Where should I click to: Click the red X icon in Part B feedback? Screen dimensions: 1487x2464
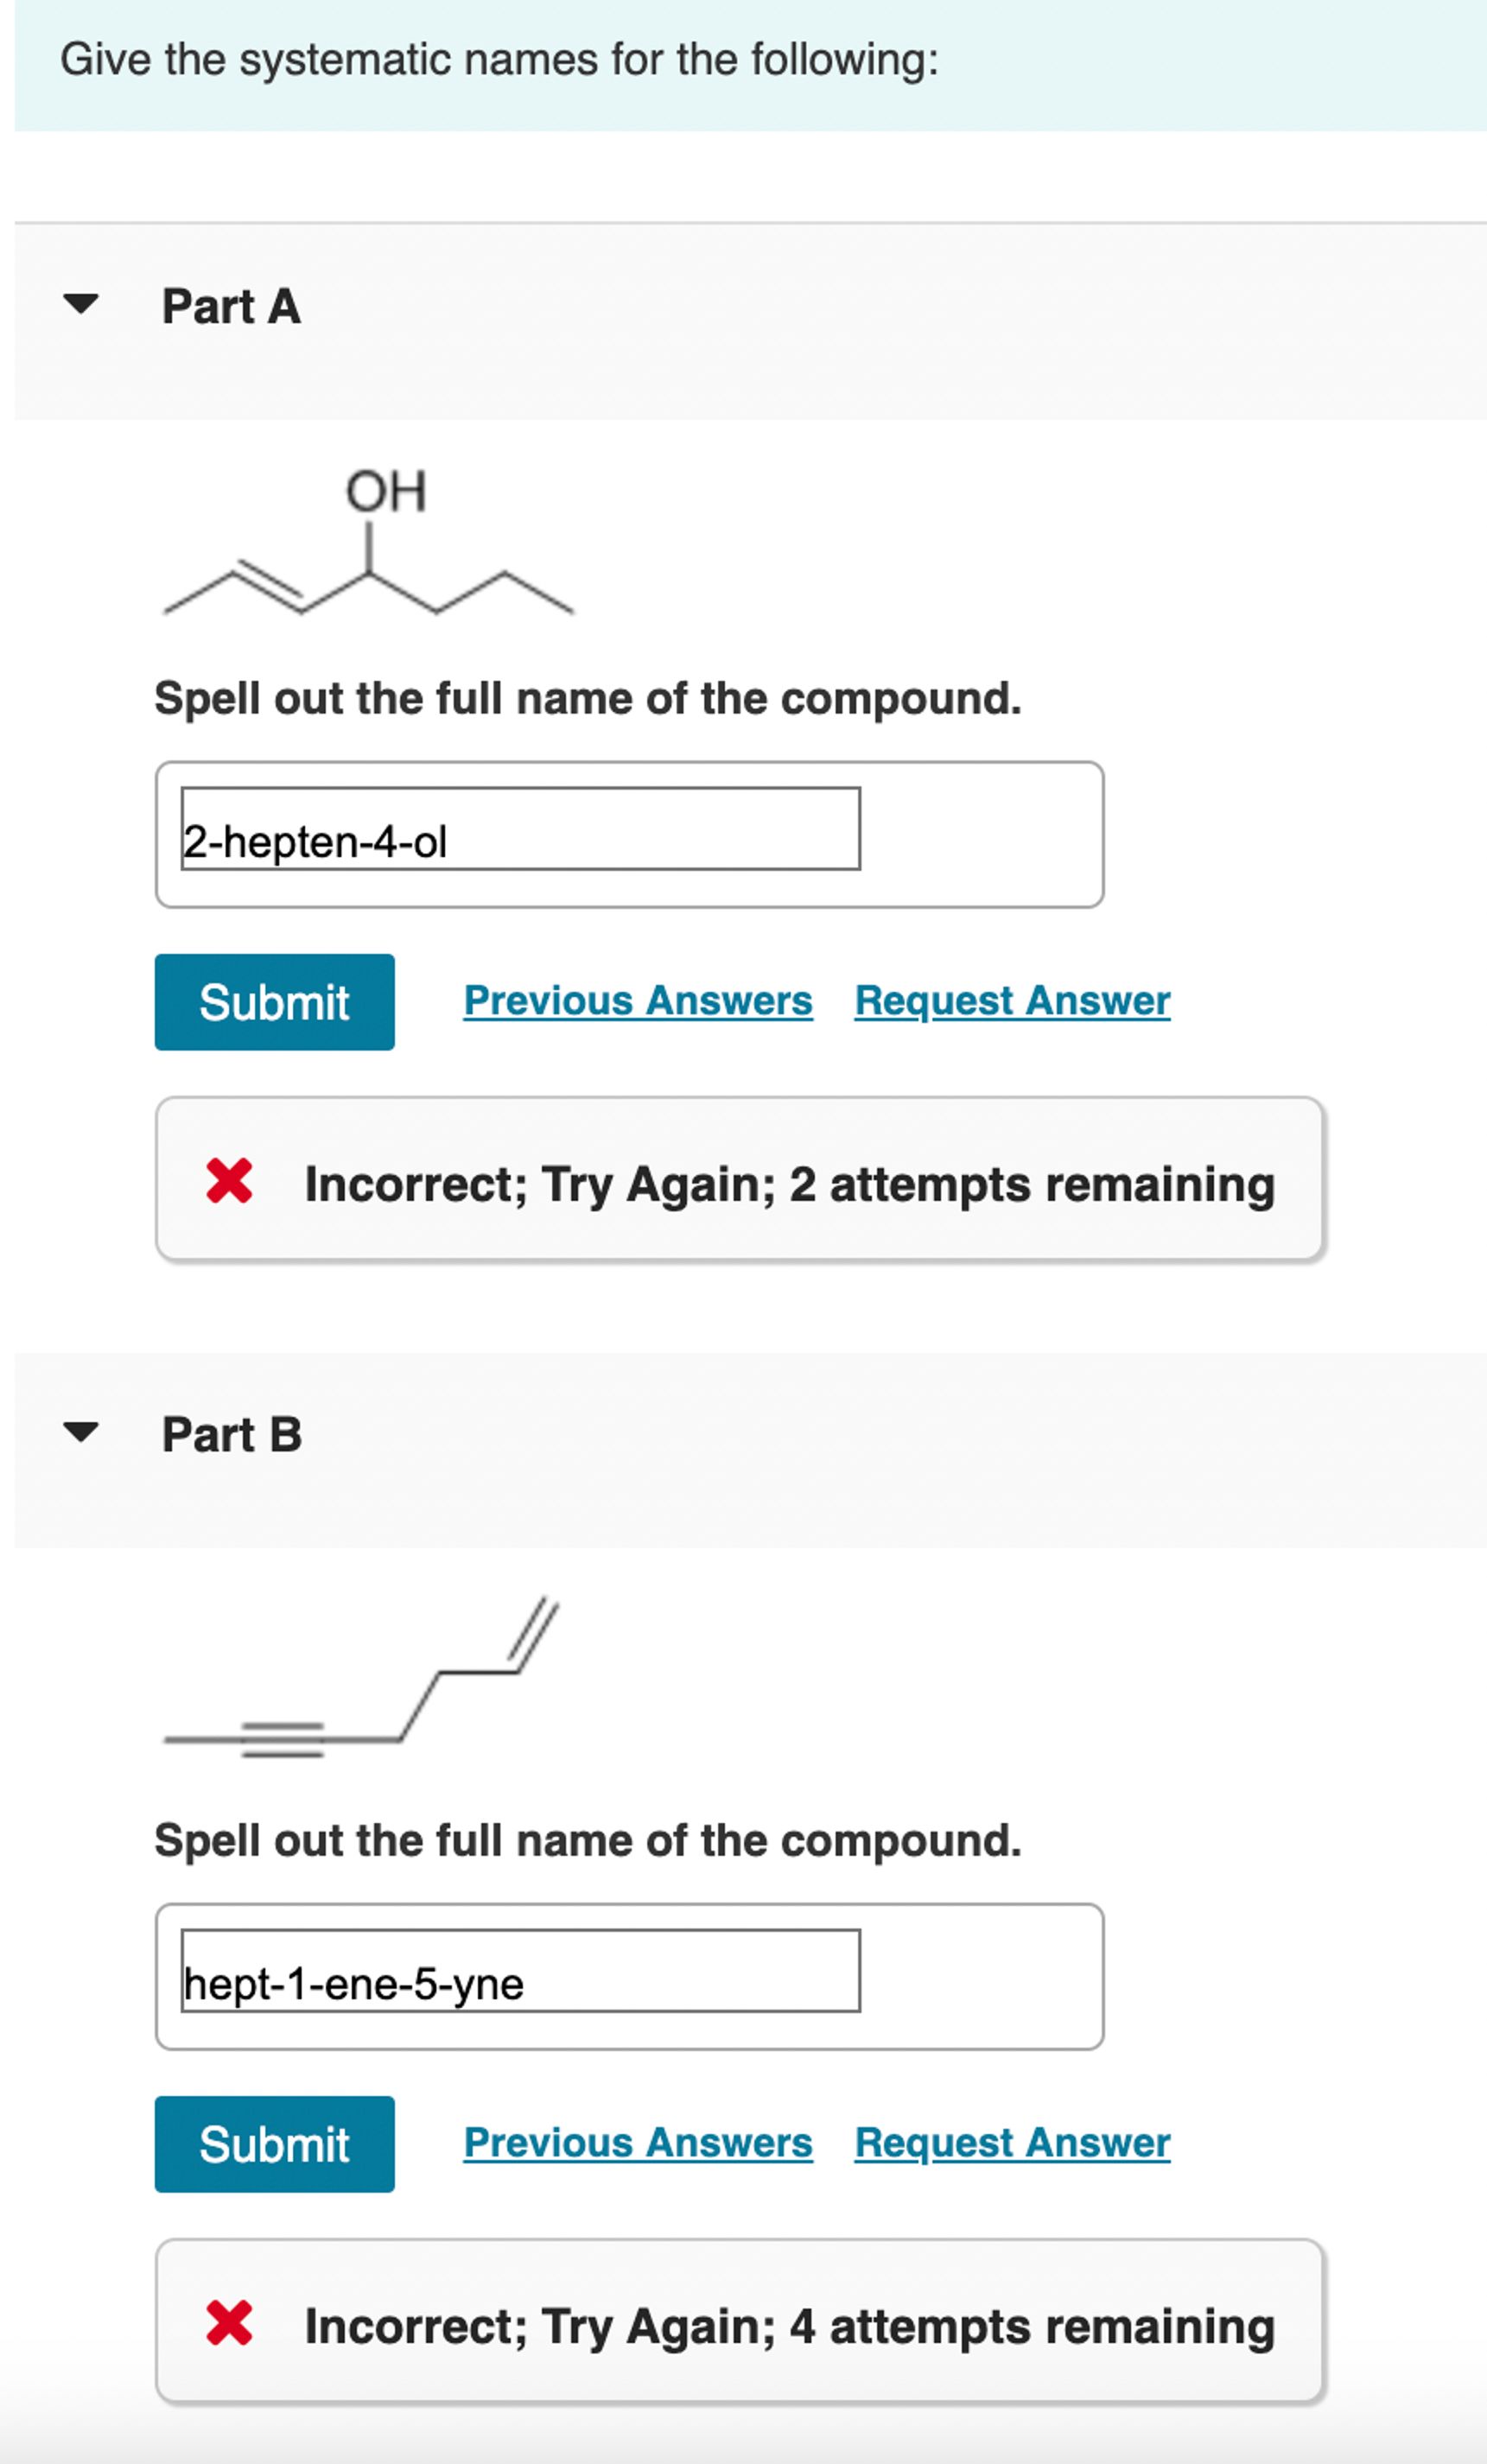(232, 2325)
